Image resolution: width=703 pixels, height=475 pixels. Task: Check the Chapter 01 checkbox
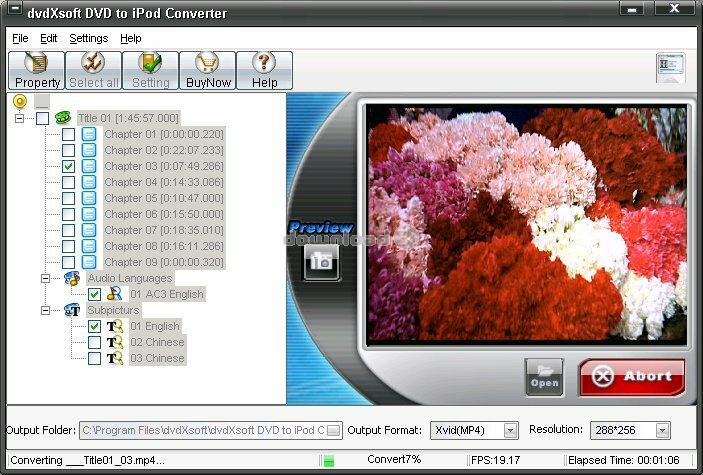69,134
